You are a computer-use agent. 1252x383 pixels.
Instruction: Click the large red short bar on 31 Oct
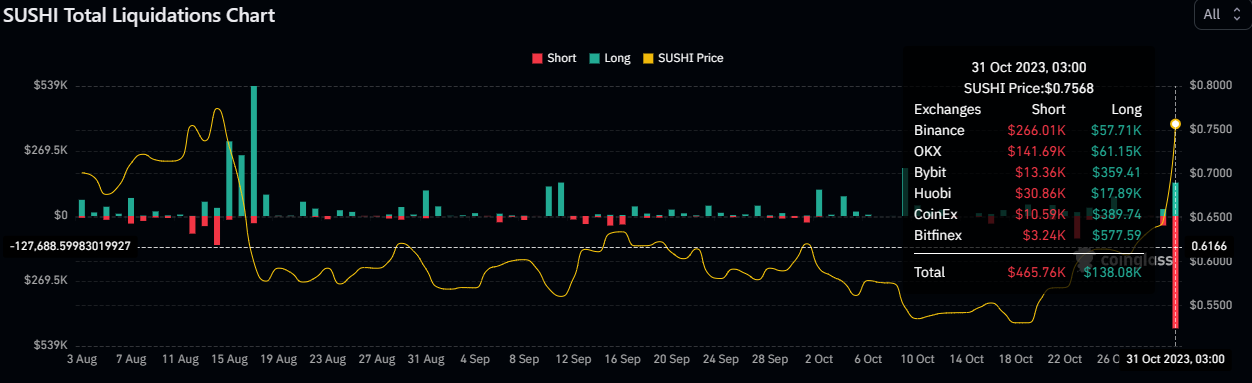click(x=1176, y=272)
